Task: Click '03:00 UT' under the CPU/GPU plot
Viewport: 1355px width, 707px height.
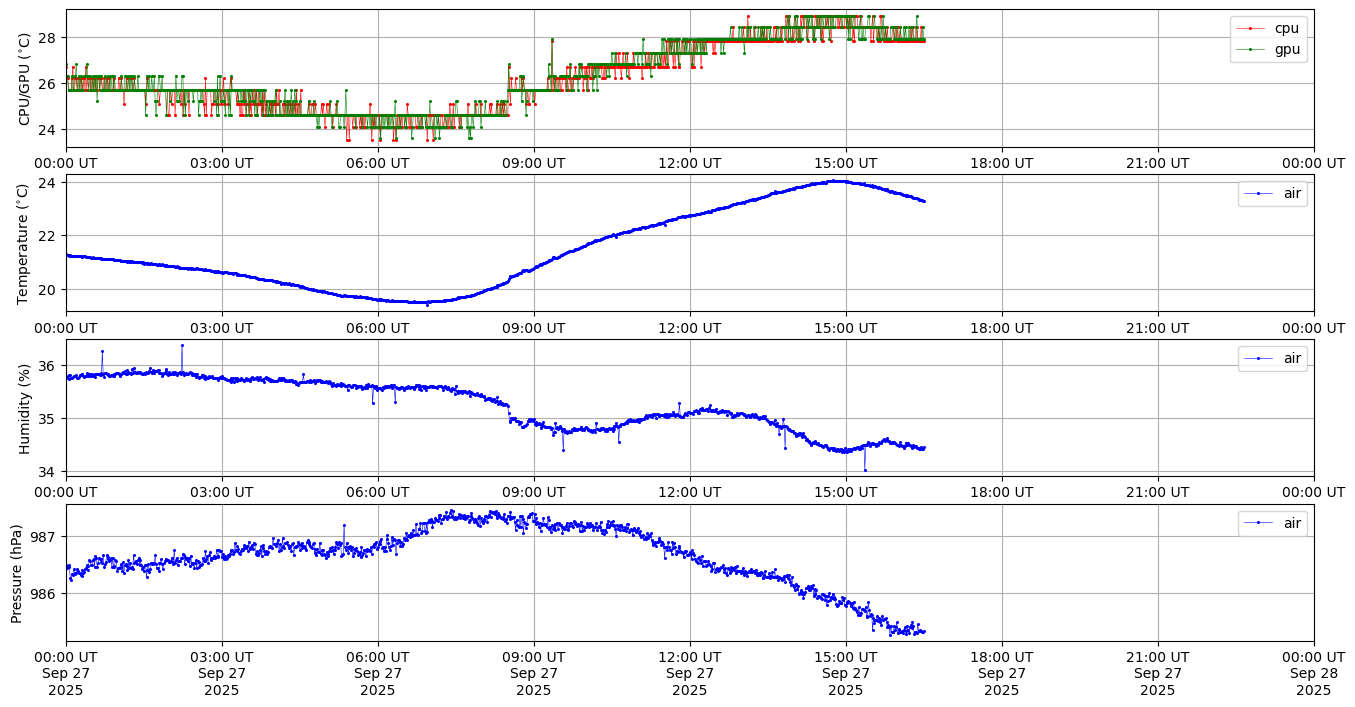Action: [x=222, y=163]
